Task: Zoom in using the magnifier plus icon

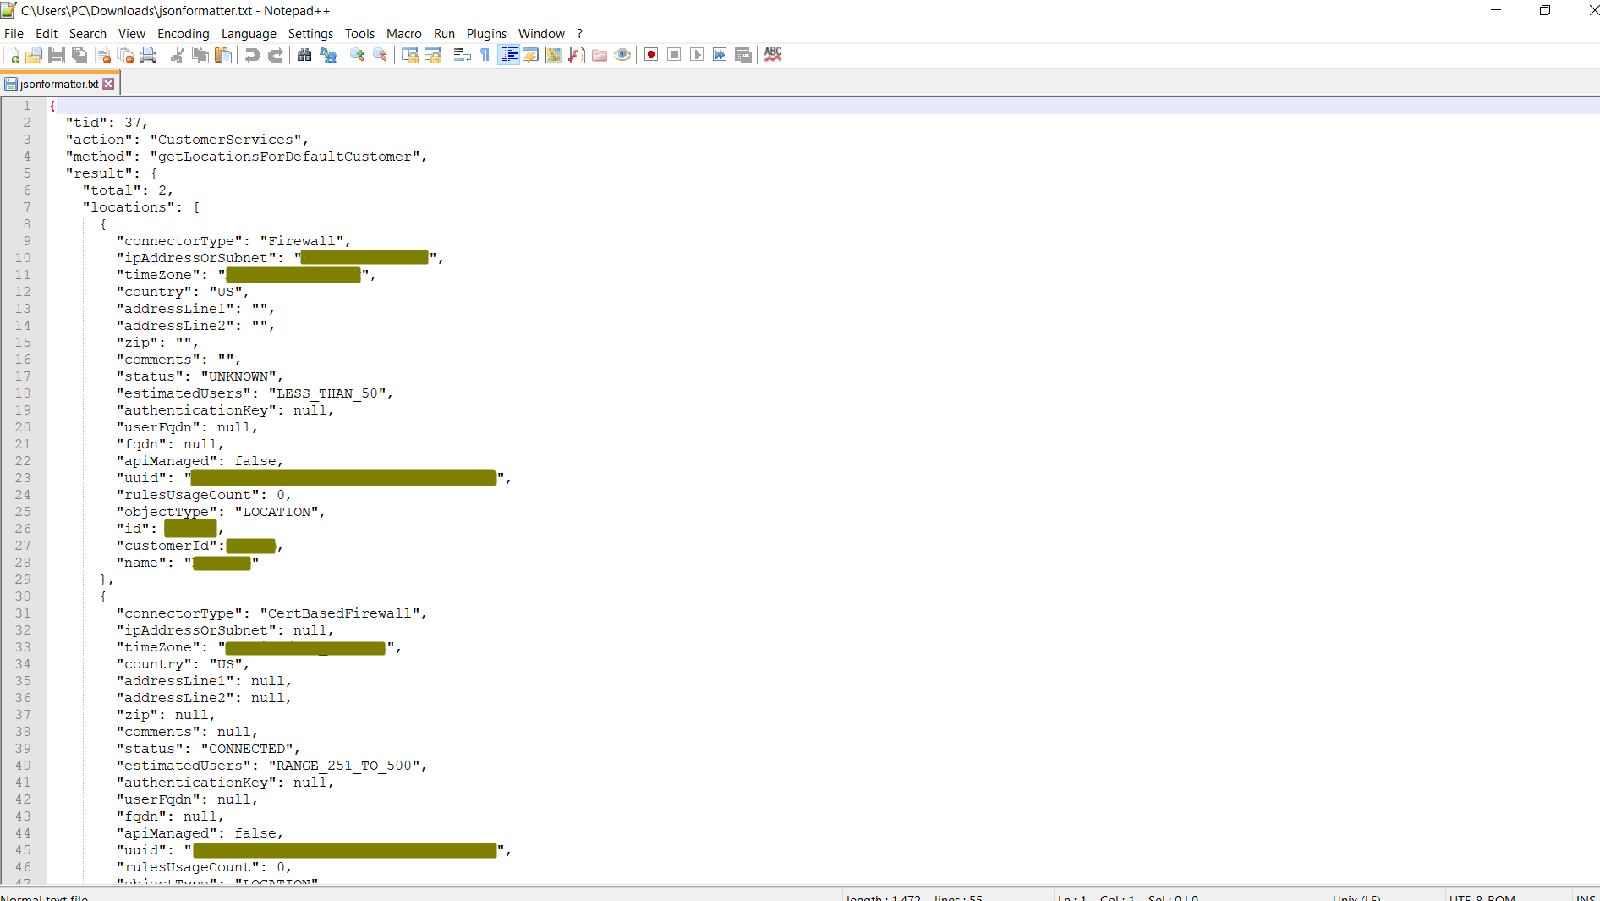Action: click(x=357, y=55)
